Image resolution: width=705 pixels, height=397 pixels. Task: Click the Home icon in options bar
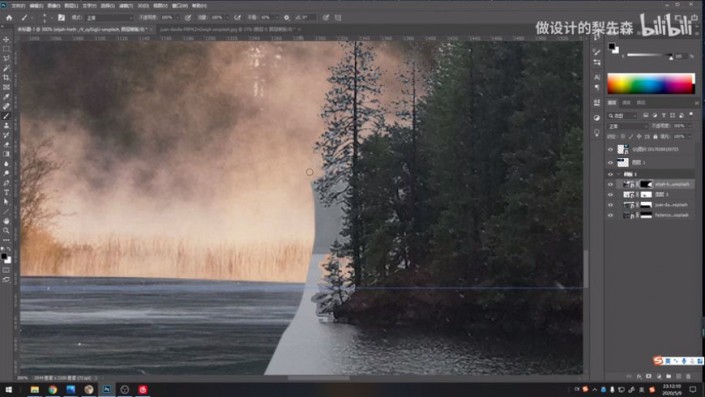click(9, 18)
